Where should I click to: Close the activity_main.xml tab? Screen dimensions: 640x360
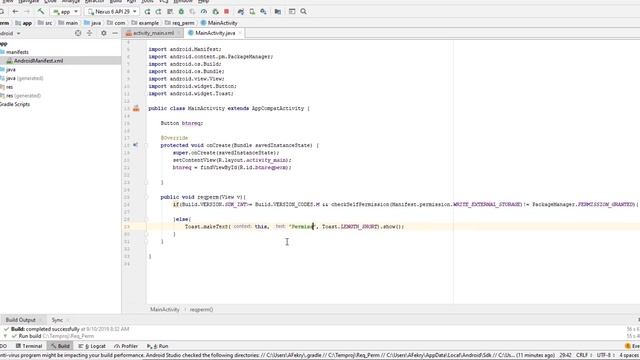pyautogui.click(x=179, y=33)
